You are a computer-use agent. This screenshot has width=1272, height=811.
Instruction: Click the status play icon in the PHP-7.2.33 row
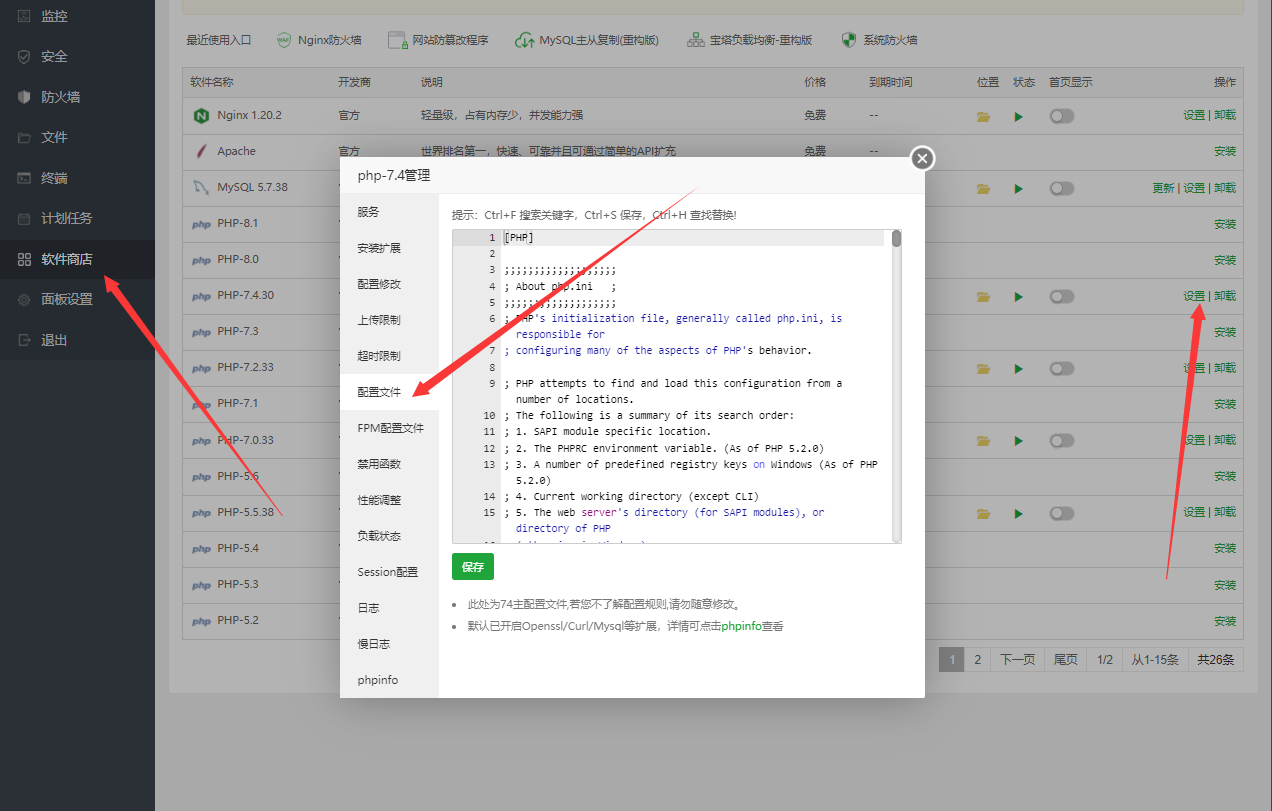pos(1019,368)
